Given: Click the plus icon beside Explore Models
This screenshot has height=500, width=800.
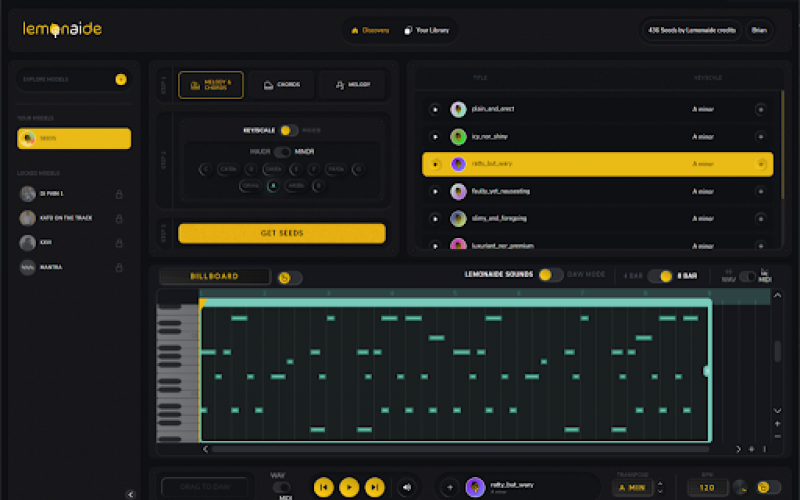Looking at the screenshot, I should pos(121,79).
